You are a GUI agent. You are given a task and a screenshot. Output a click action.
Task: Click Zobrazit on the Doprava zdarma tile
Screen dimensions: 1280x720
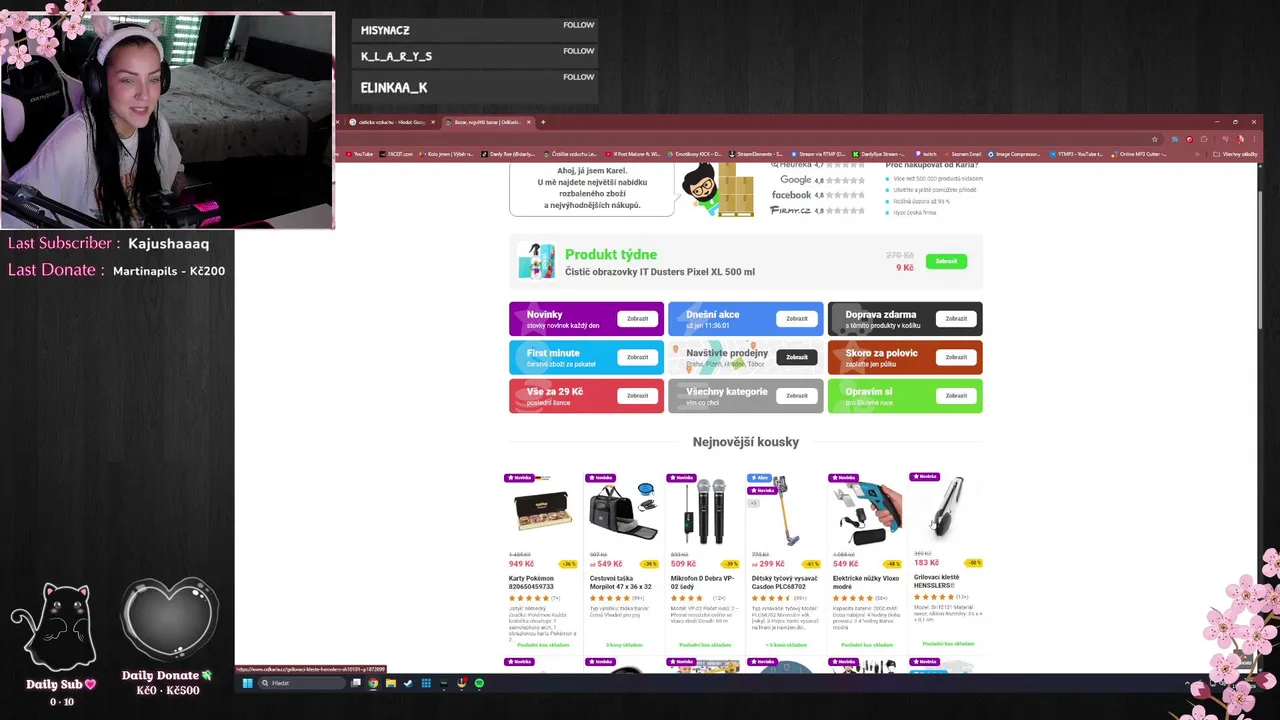pos(956,319)
